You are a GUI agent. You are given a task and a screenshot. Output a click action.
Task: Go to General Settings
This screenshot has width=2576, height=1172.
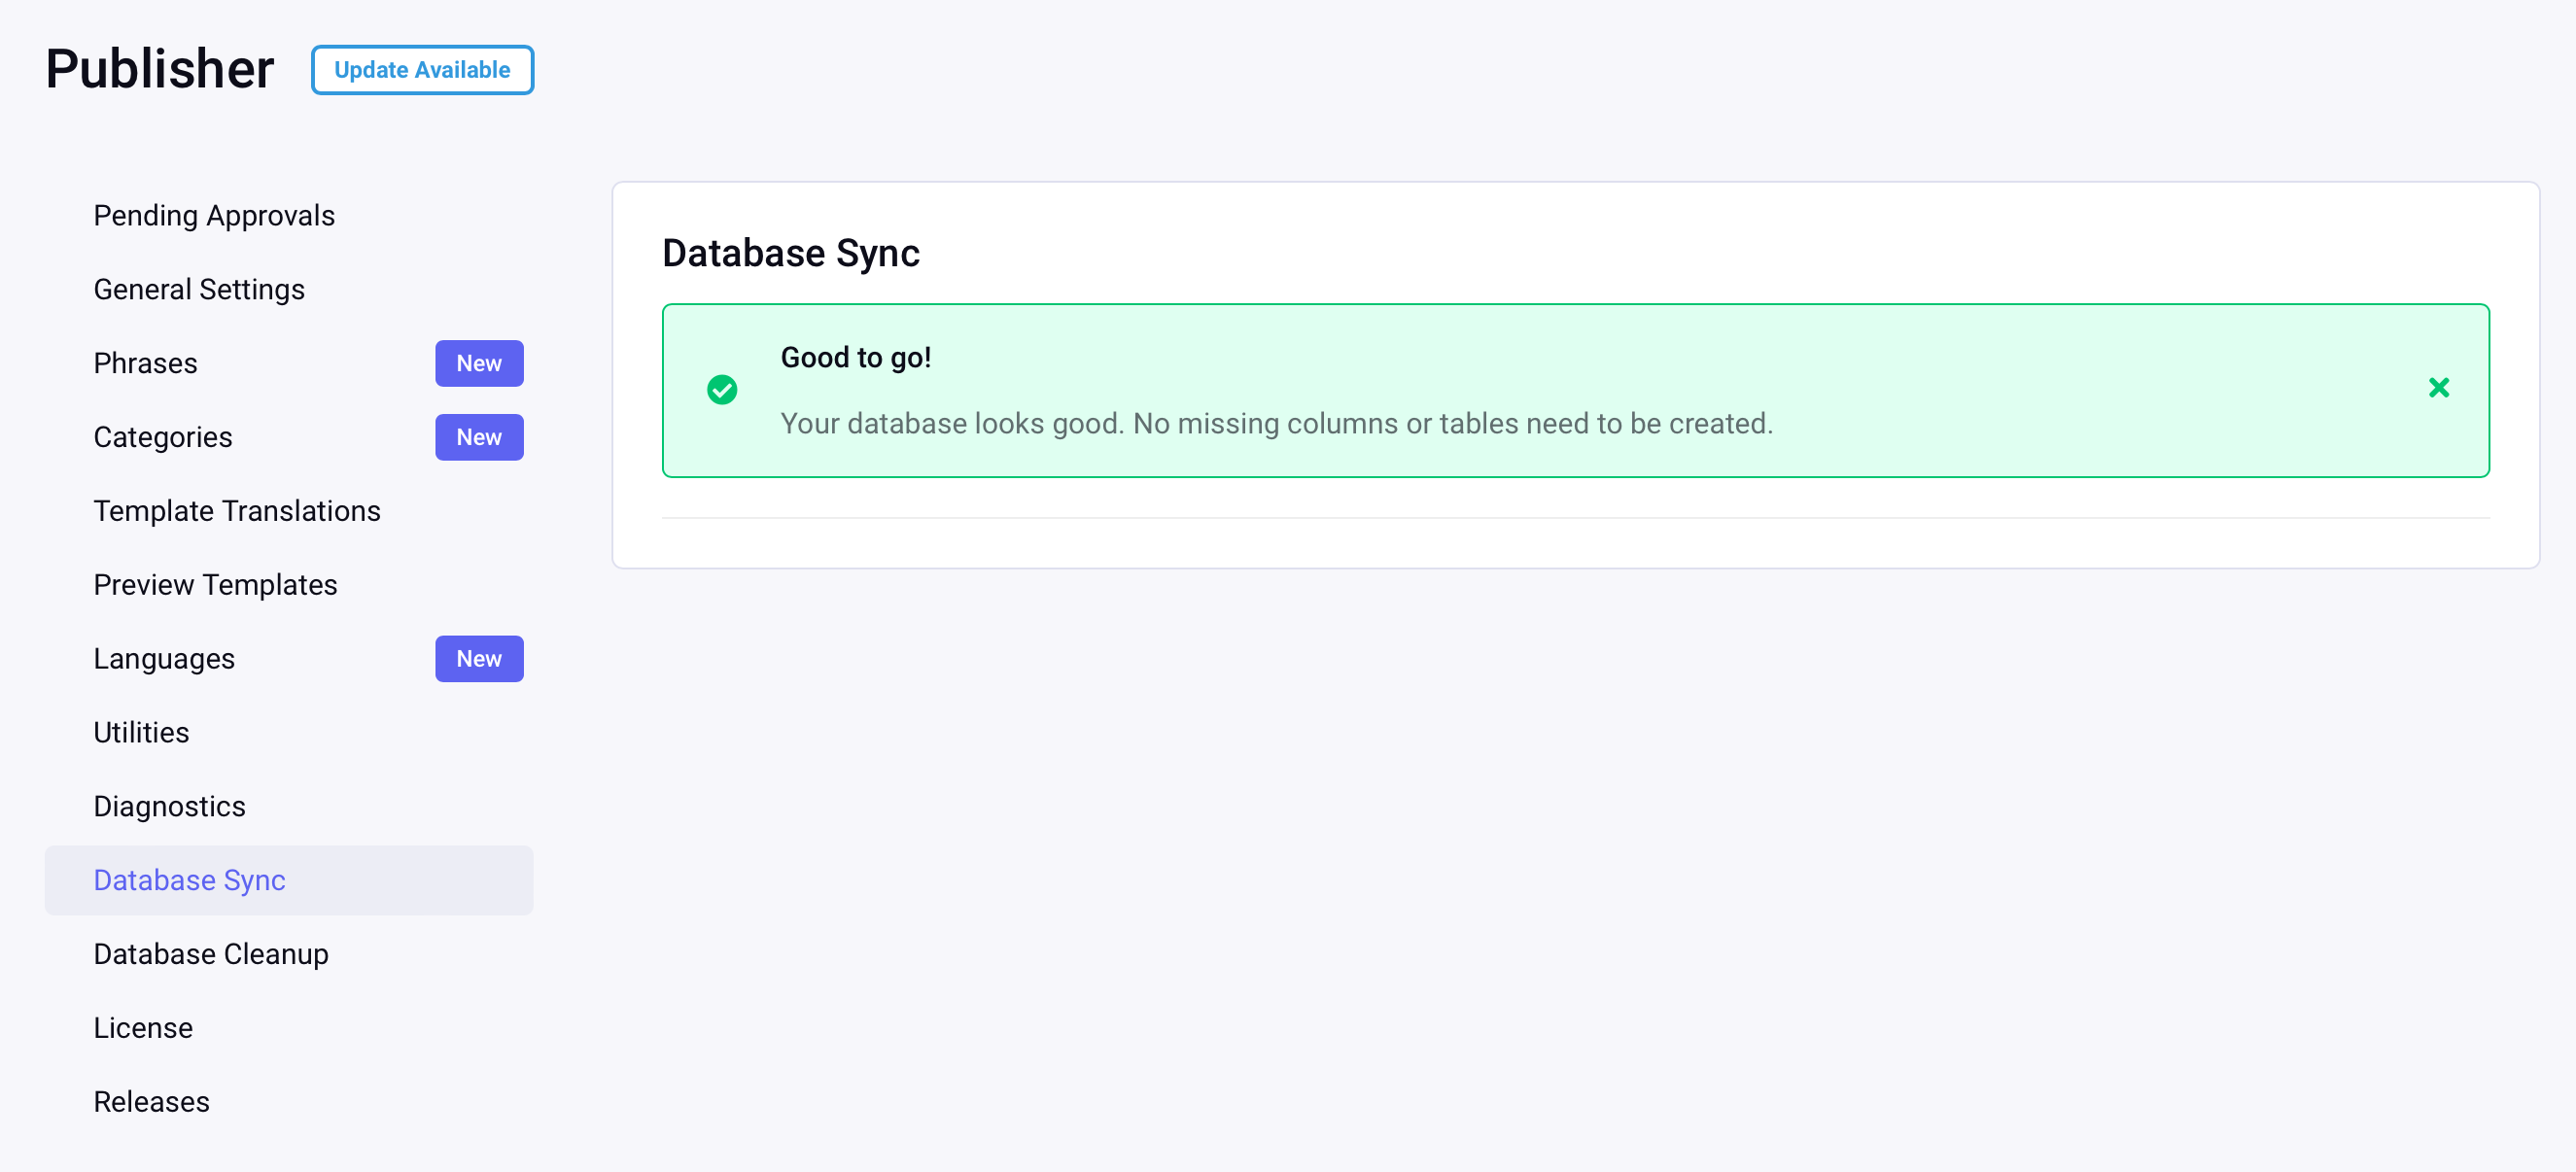[x=289, y=290]
